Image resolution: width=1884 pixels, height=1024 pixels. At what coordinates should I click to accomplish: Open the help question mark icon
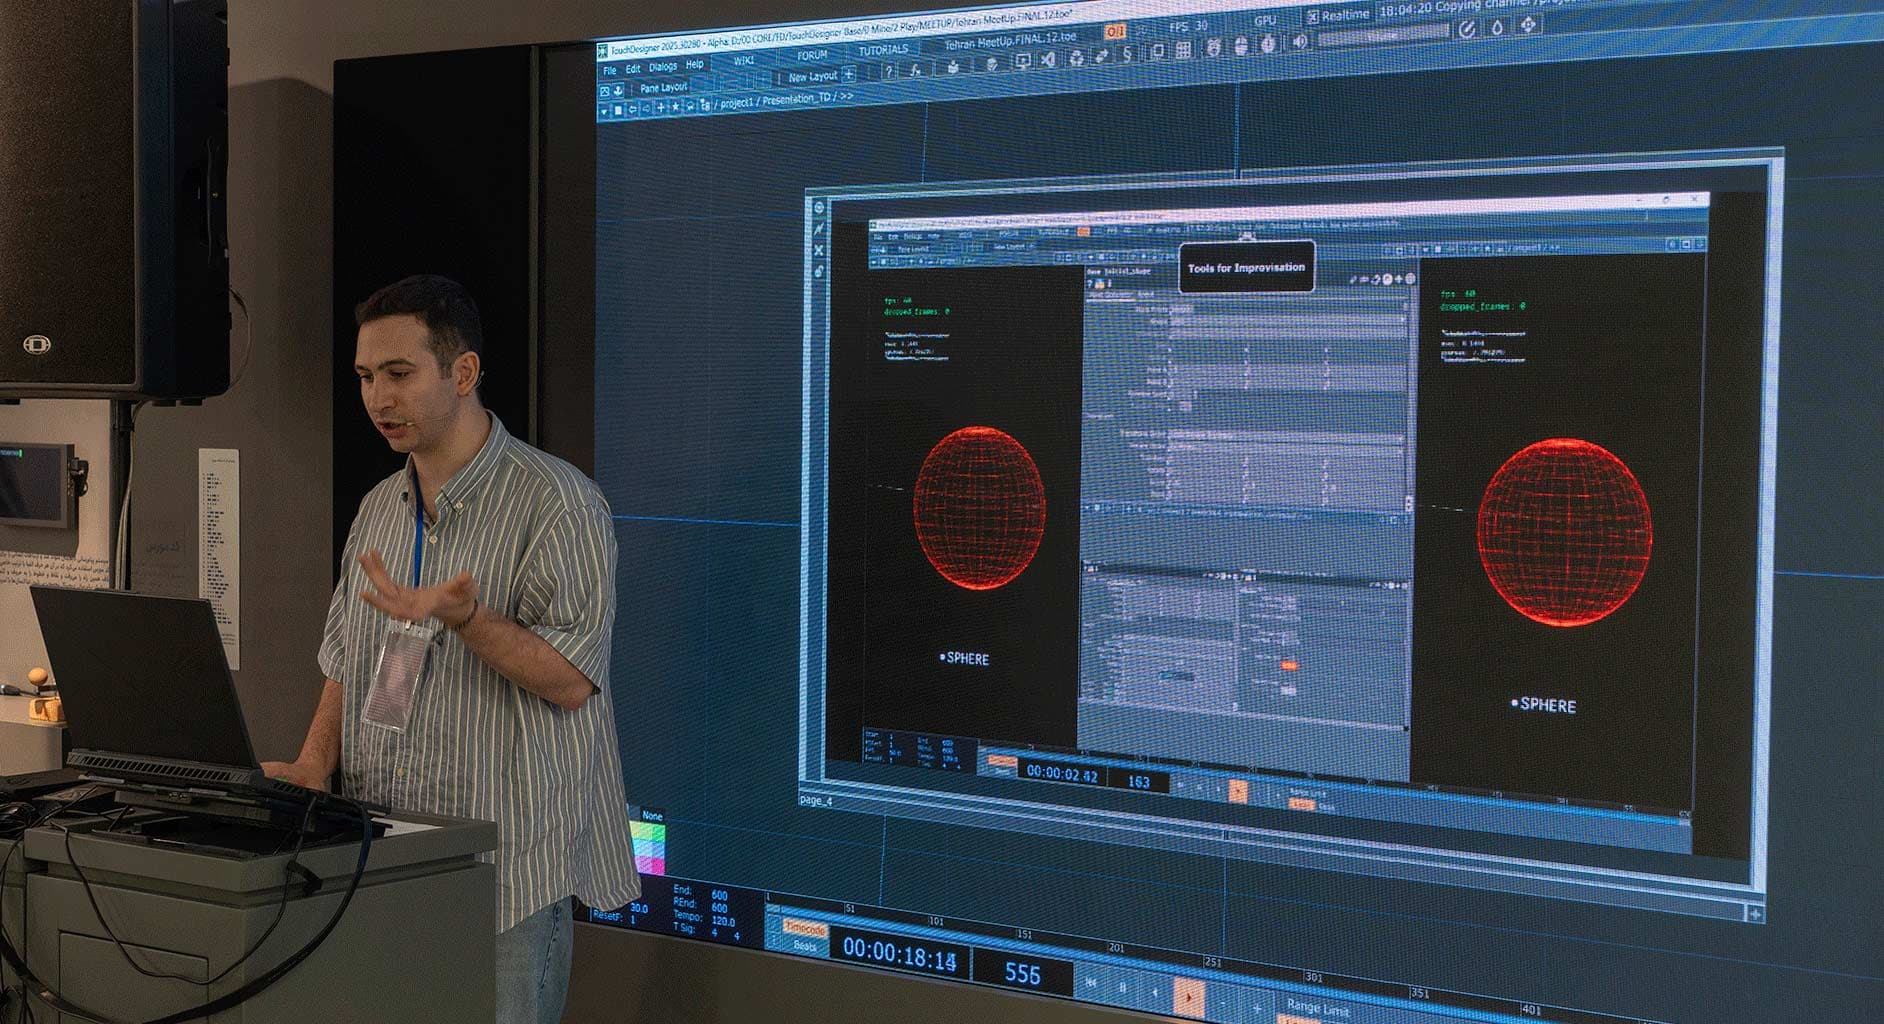[x=889, y=72]
